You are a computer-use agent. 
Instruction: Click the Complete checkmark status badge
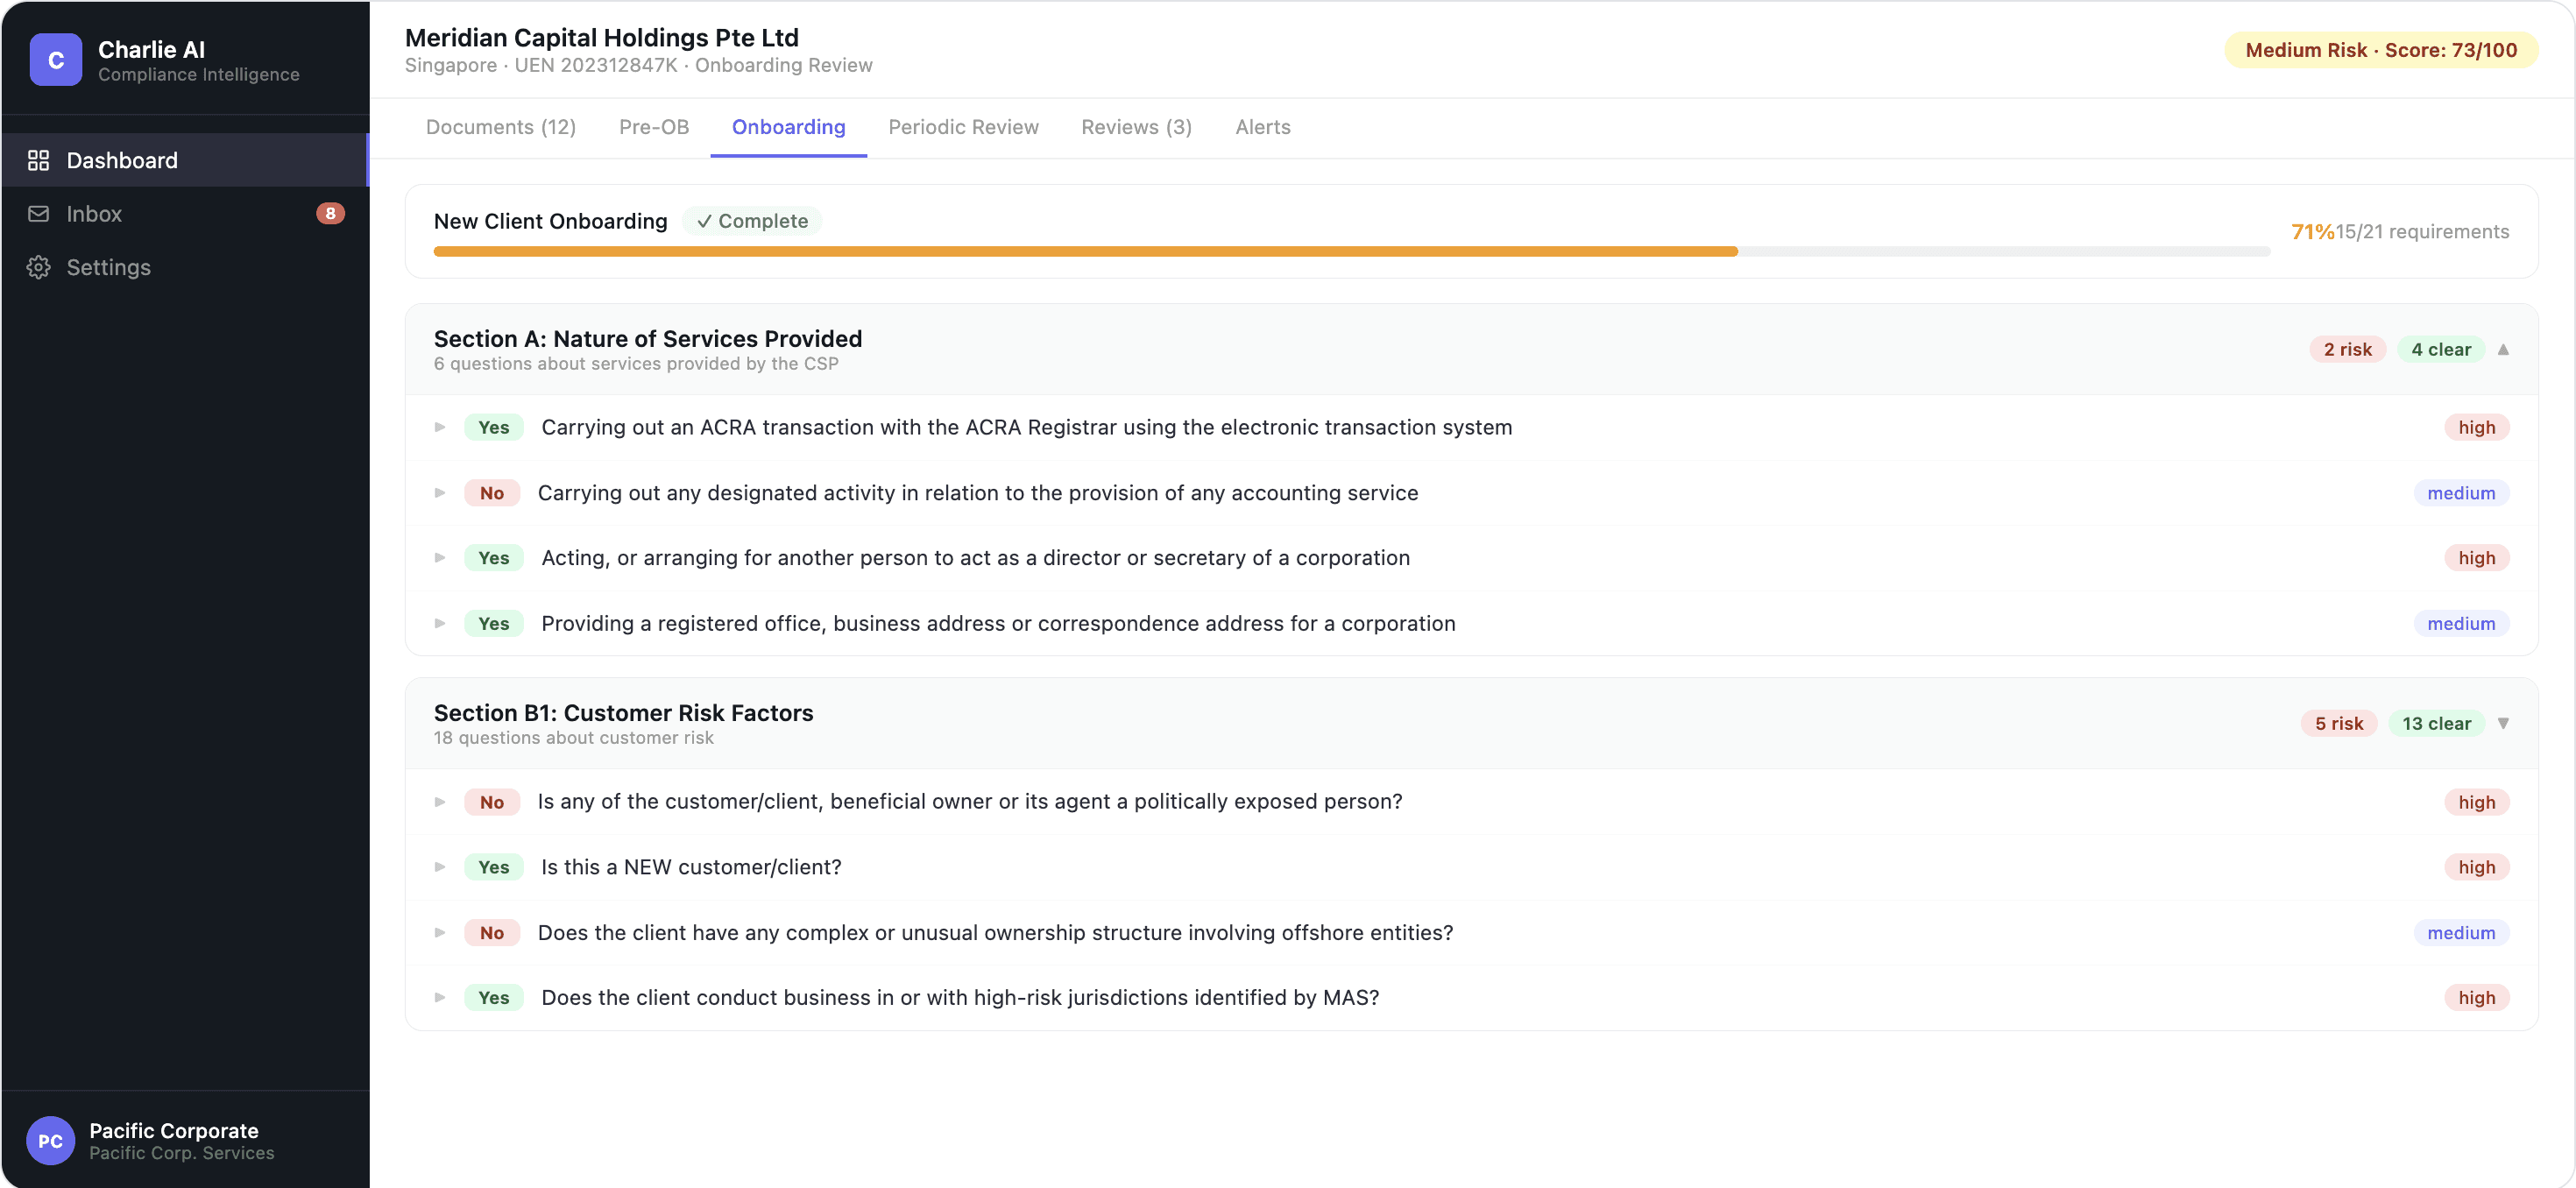coord(752,221)
